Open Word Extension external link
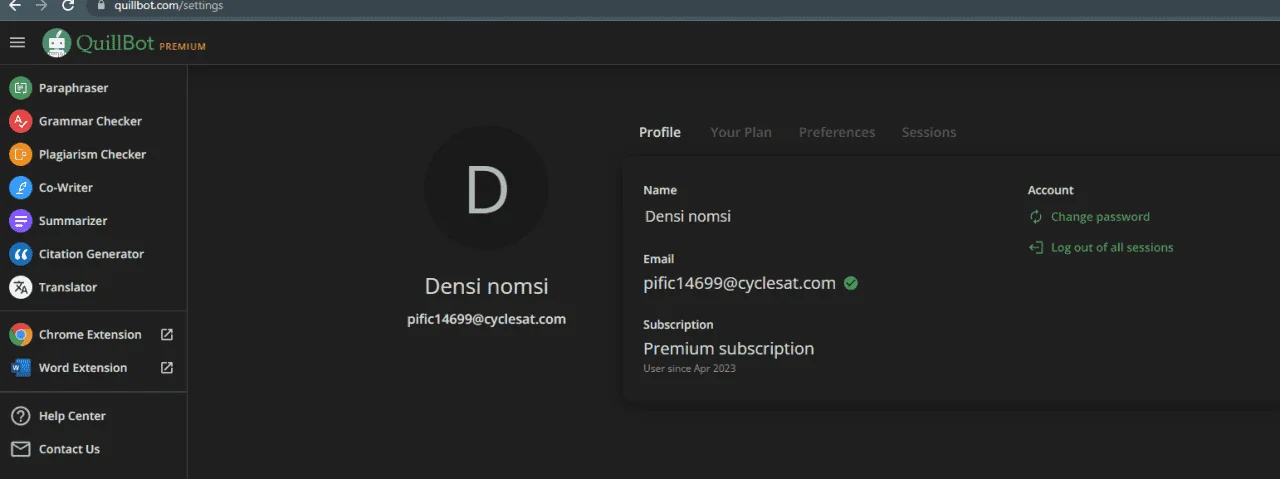This screenshot has height=479, width=1280. [167, 368]
